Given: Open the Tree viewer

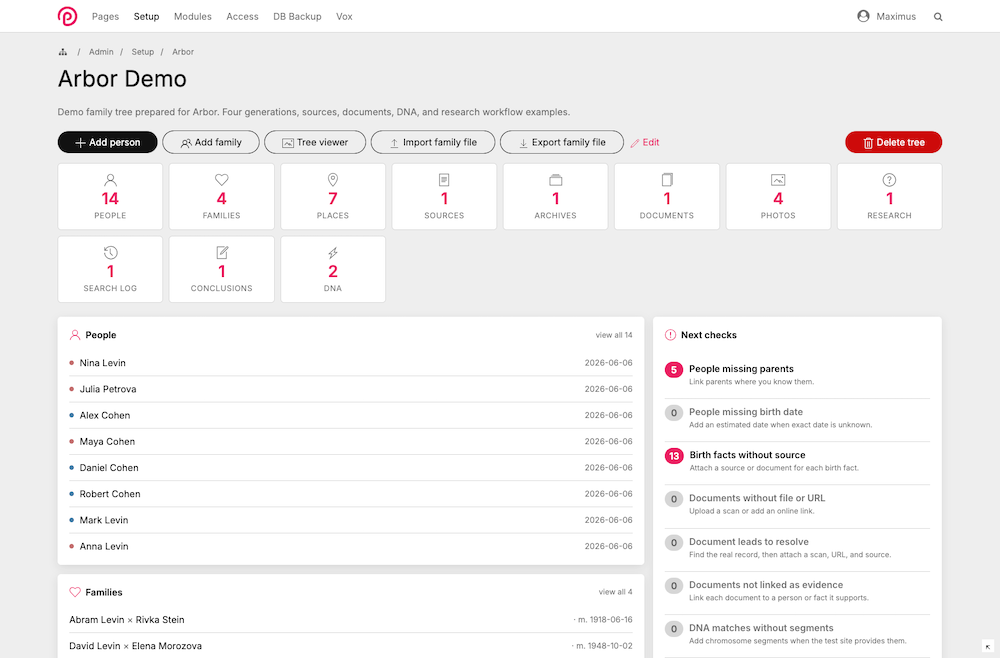Looking at the screenshot, I should pyautogui.click(x=315, y=142).
